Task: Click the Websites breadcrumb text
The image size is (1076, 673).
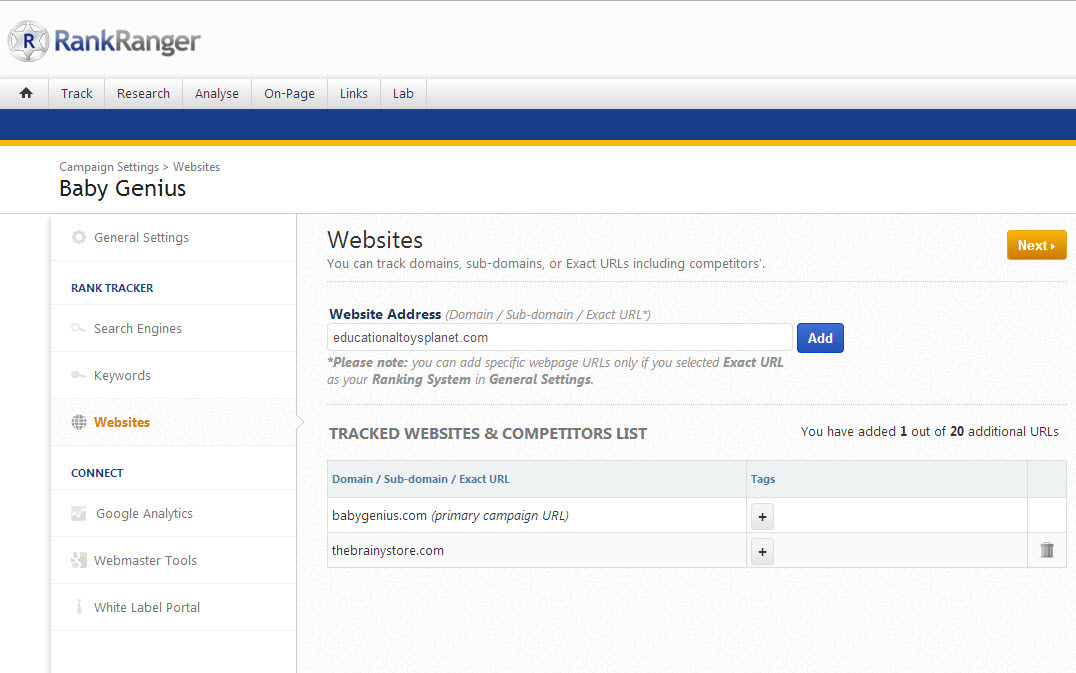Action: click(196, 167)
